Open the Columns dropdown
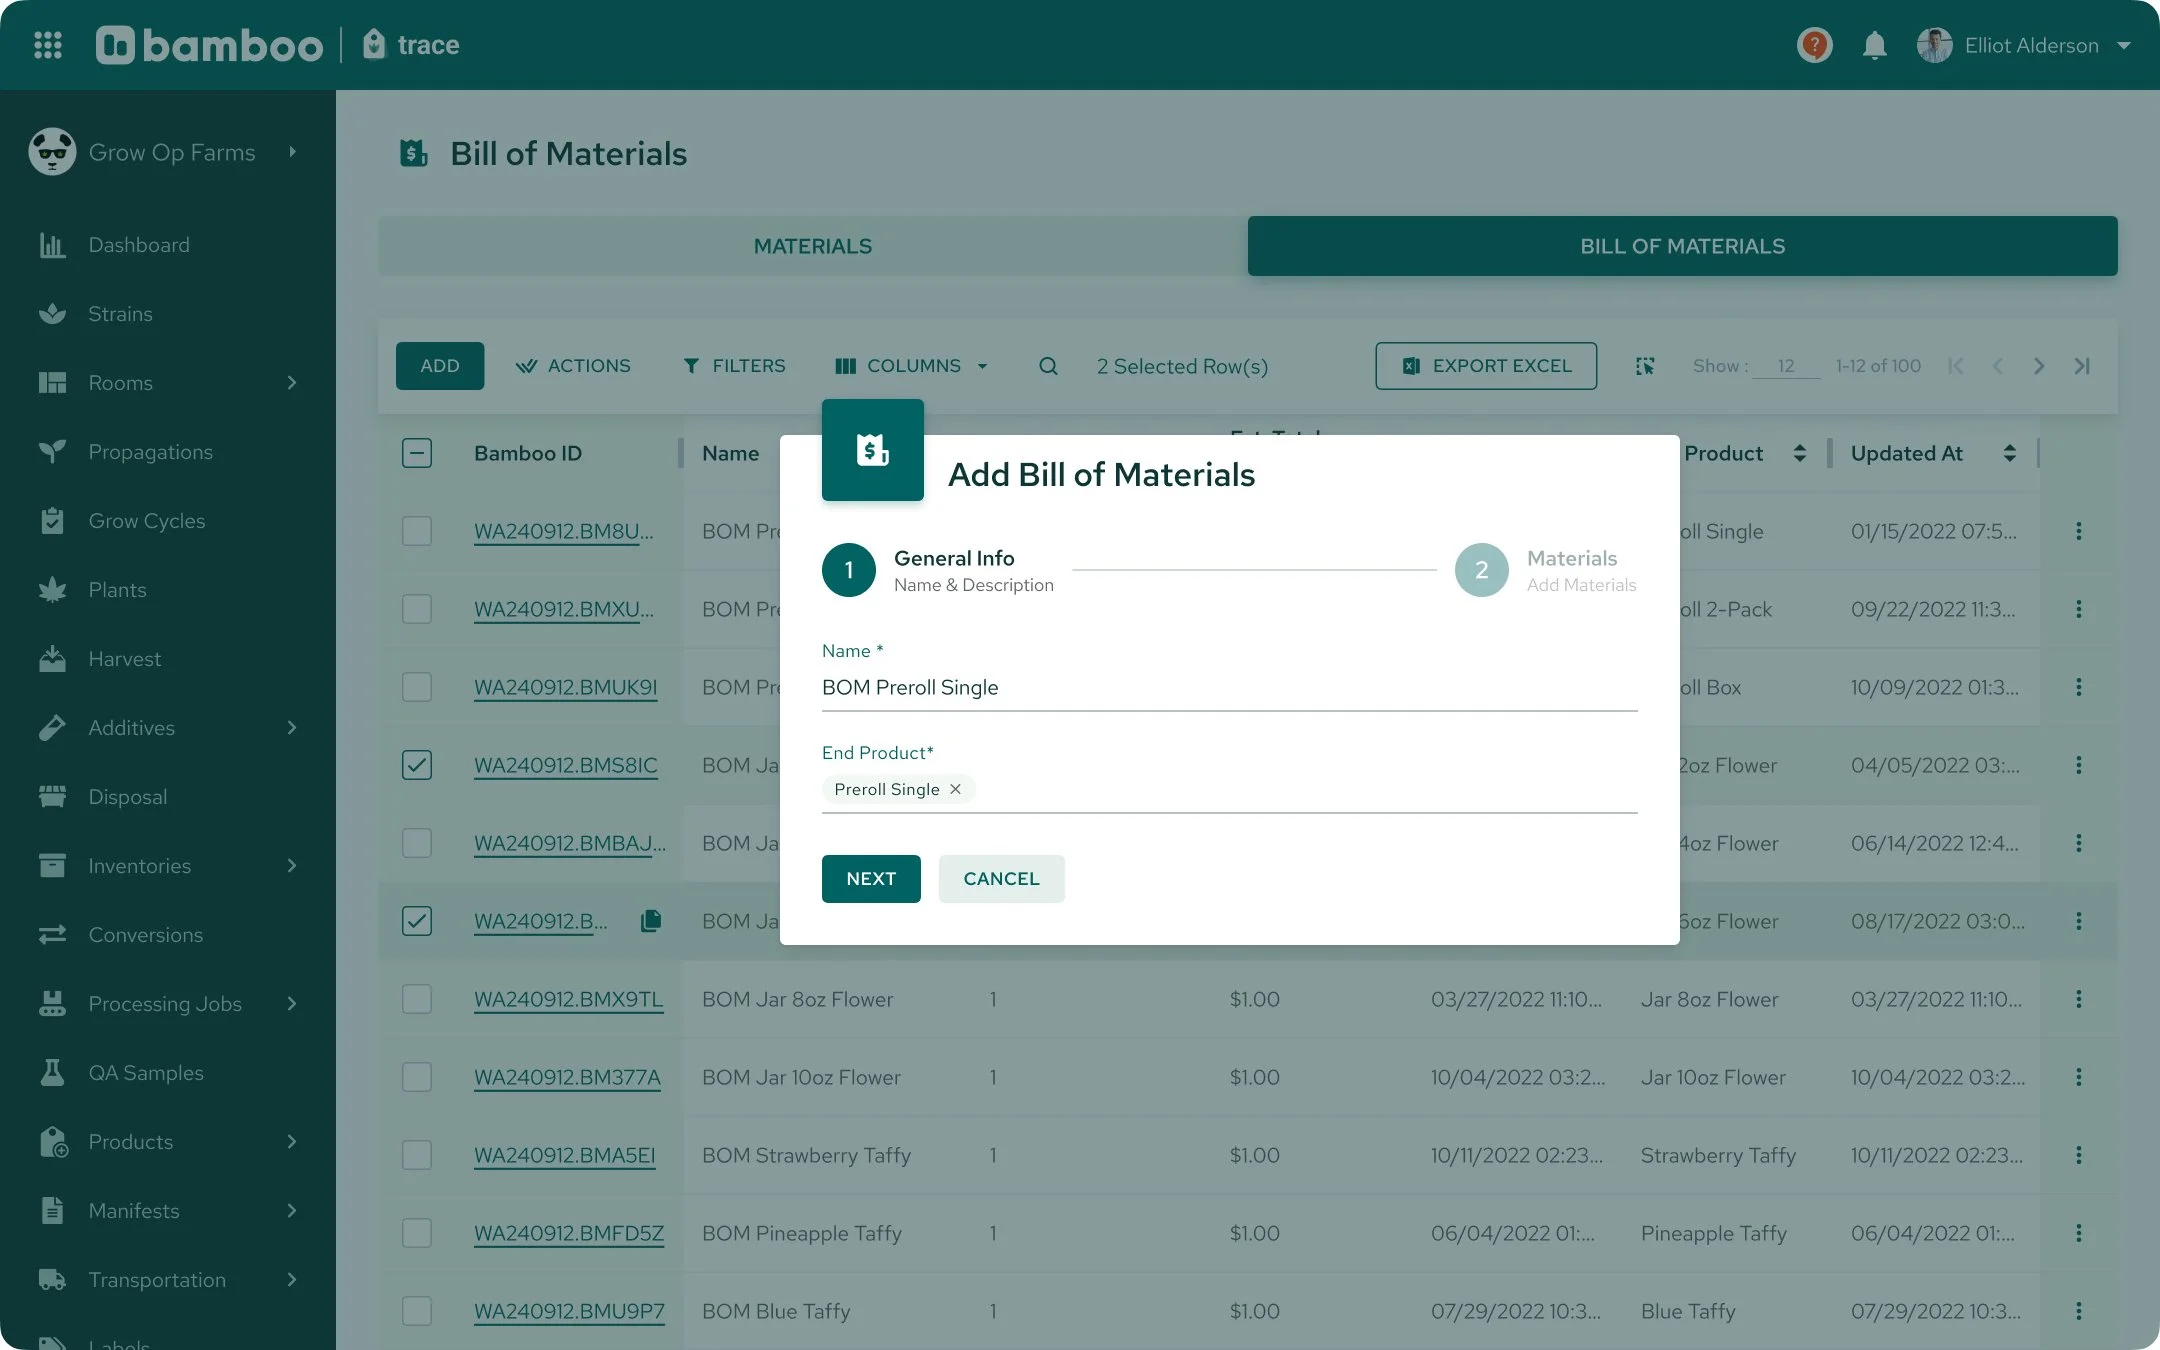Image resolution: width=2160 pixels, height=1350 pixels. coord(912,366)
